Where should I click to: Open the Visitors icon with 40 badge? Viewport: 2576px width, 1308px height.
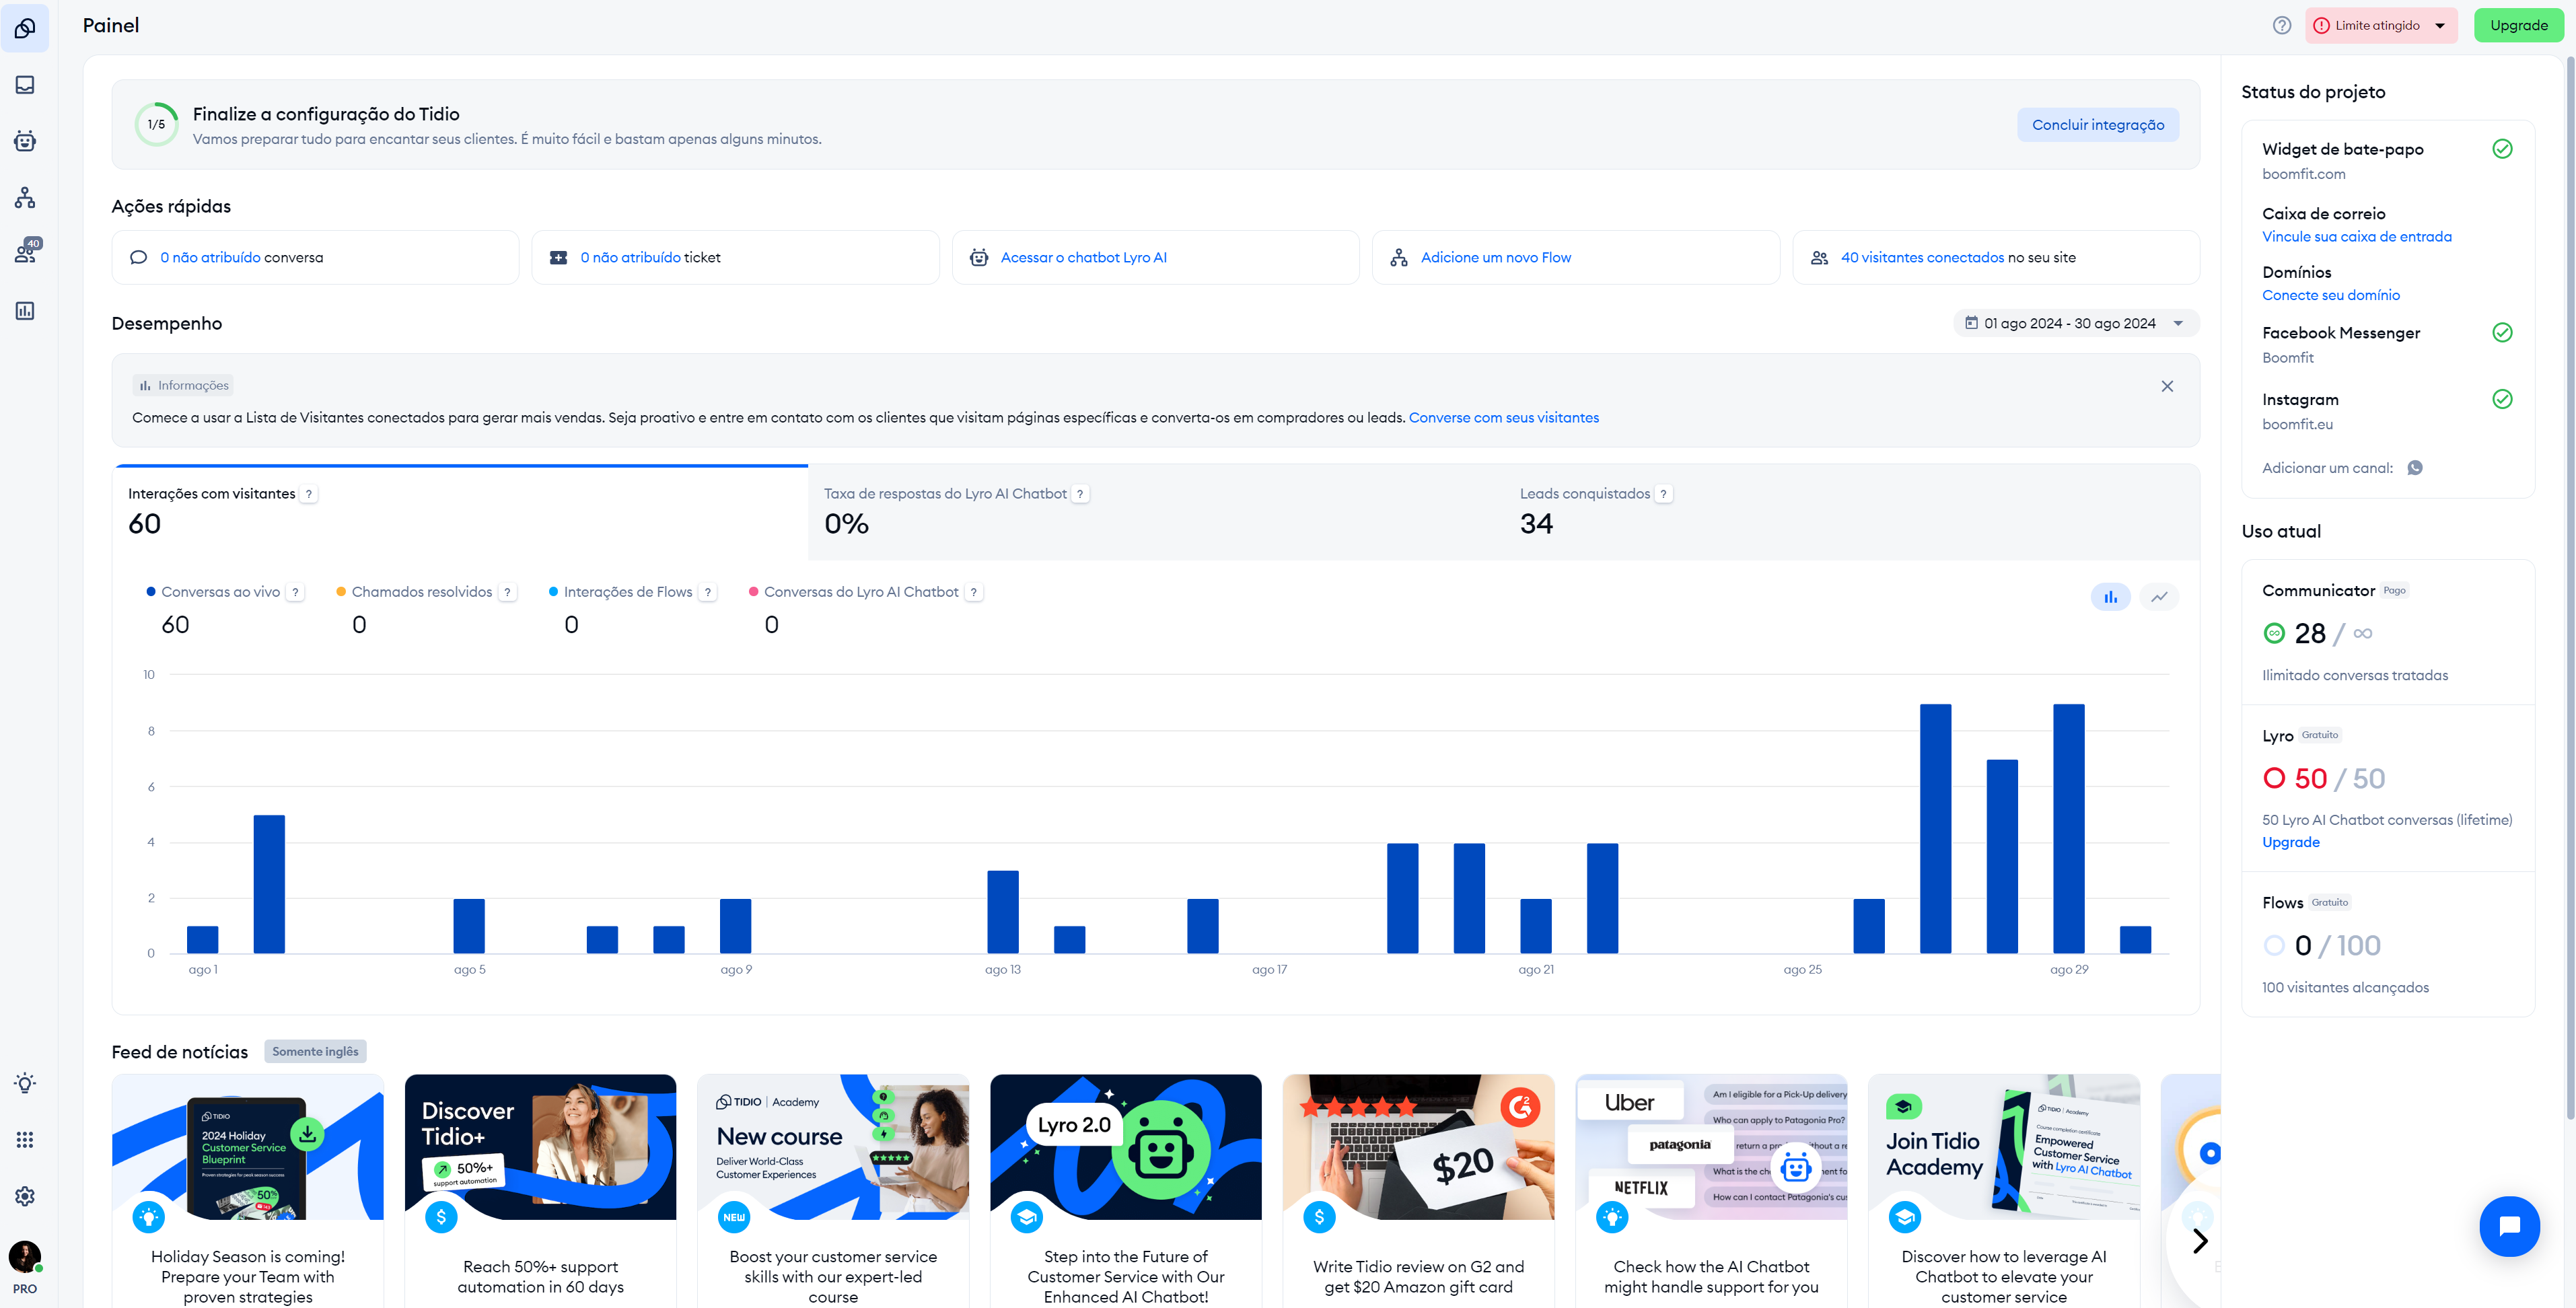point(25,254)
